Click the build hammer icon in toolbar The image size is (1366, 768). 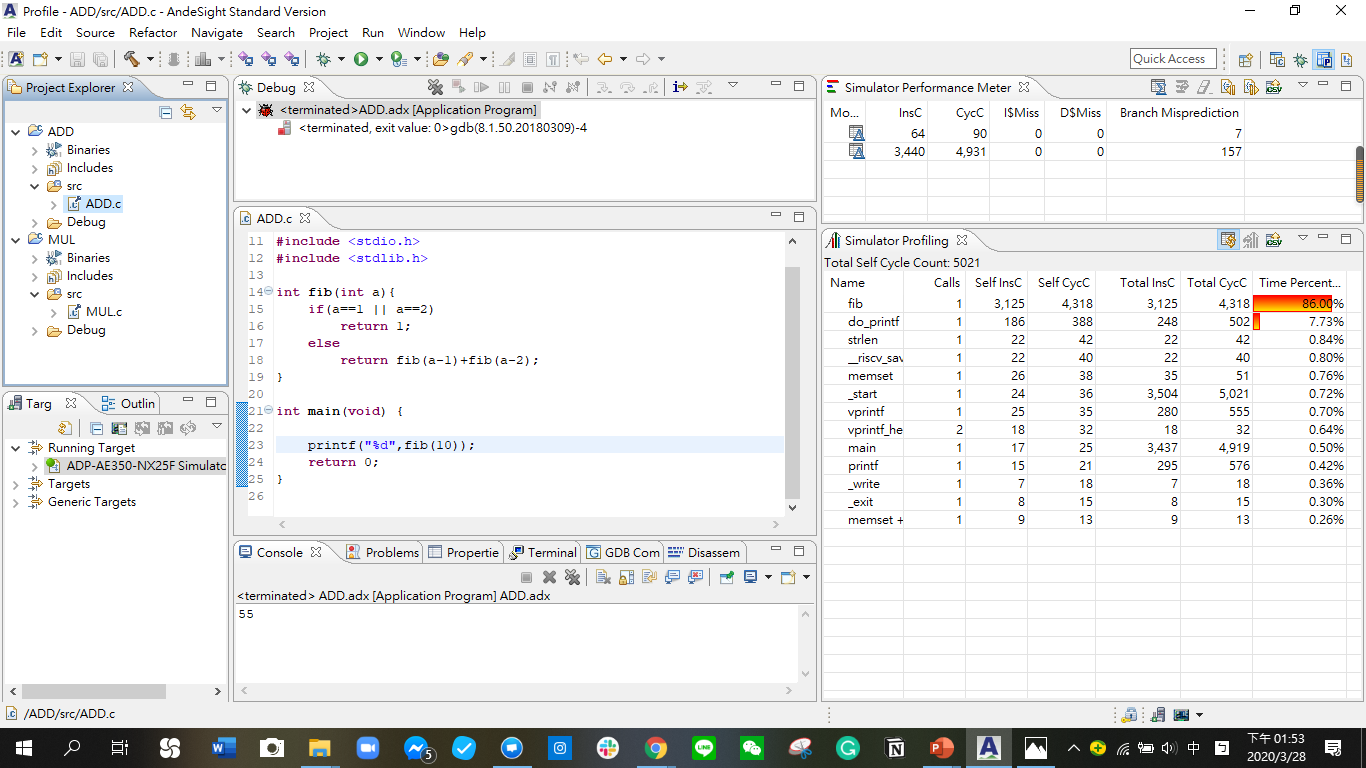(131, 59)
